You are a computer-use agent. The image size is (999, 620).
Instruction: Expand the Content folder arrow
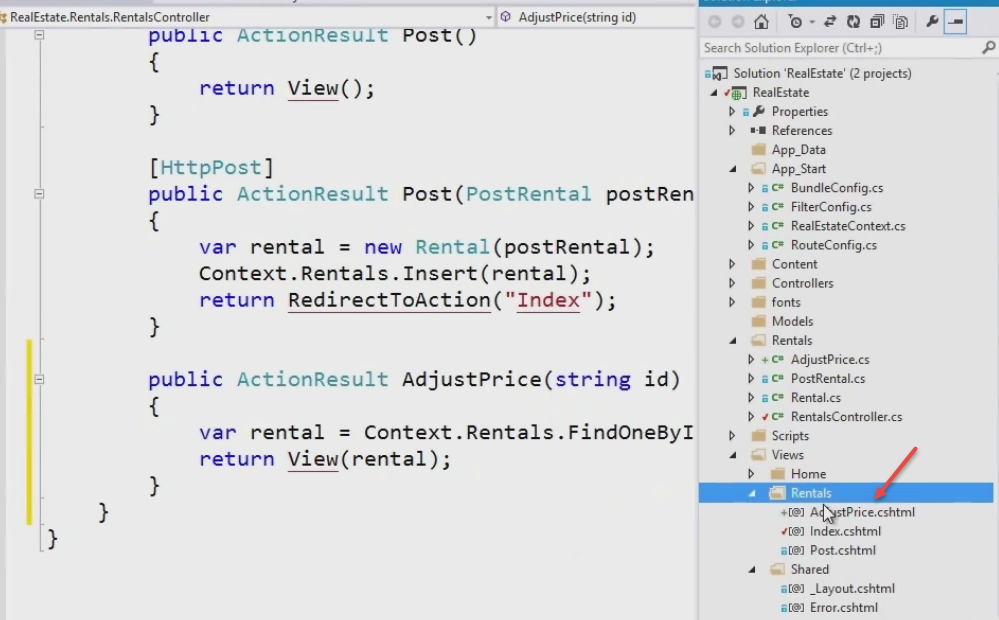[x=732, y=264]
